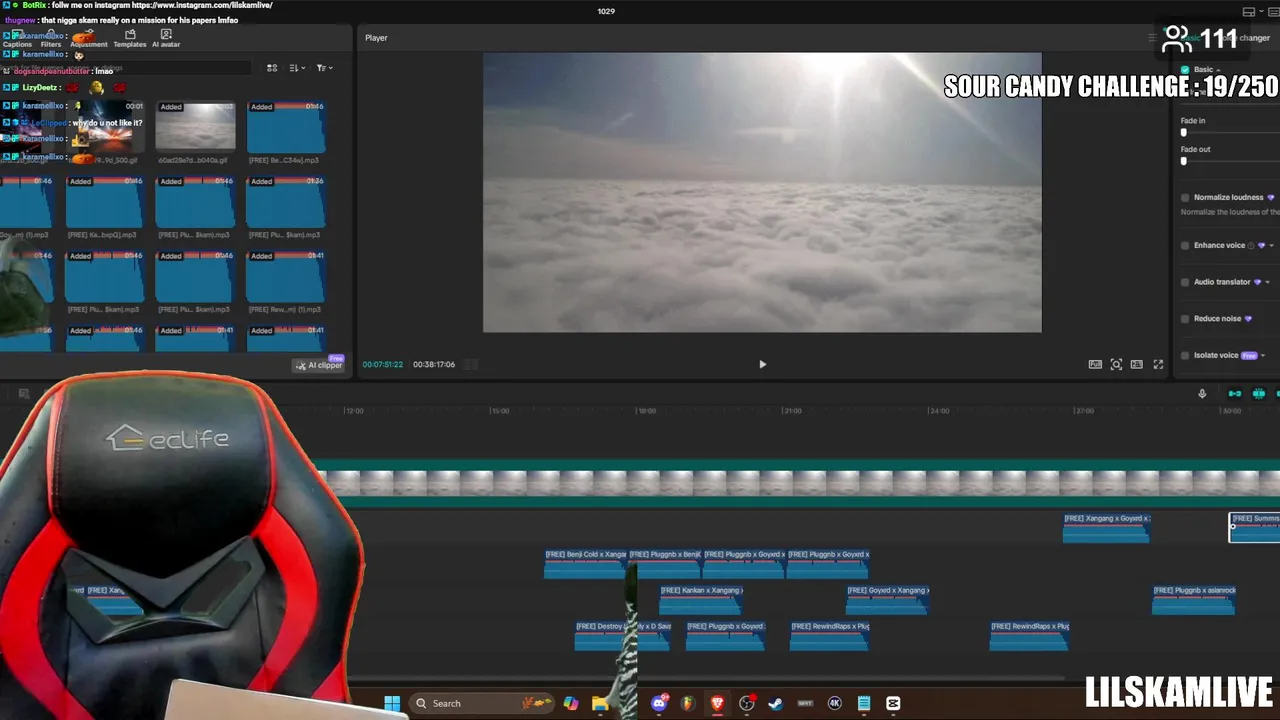Play the preview in the Player
Screen dimensions: 1280x720
pyautogui.click(x=762, y=364)
